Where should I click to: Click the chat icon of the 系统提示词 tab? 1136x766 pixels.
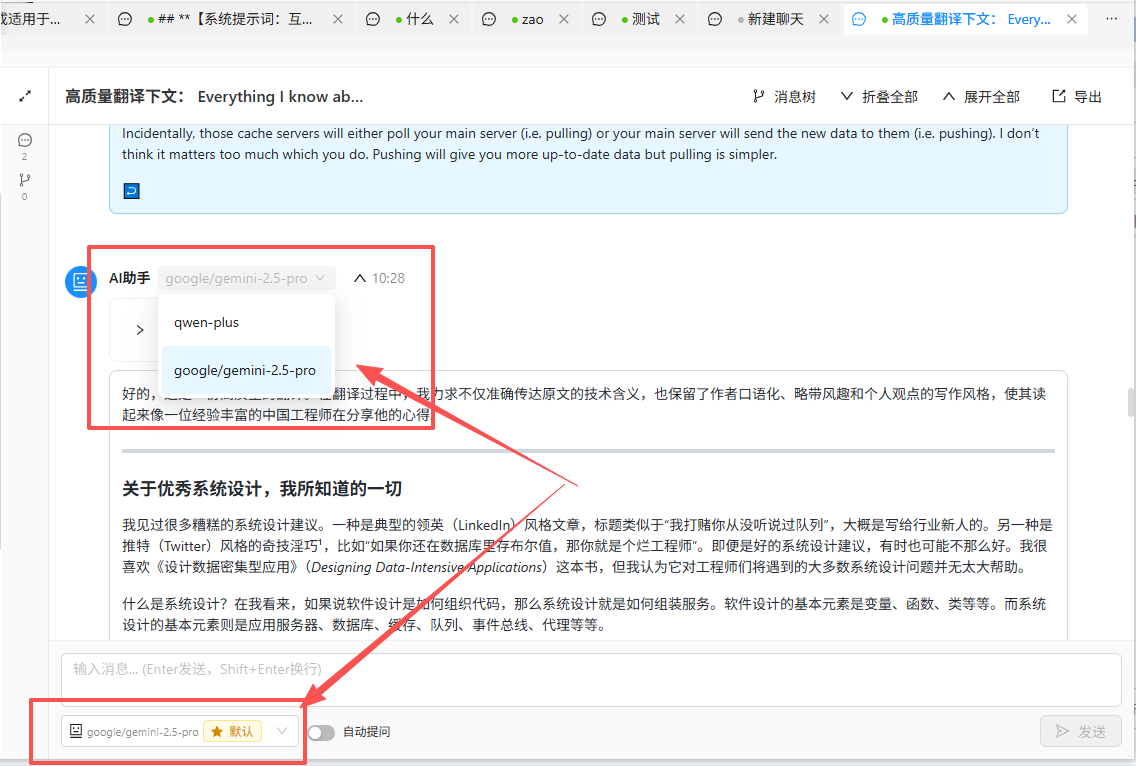click(x=125, y=20)
